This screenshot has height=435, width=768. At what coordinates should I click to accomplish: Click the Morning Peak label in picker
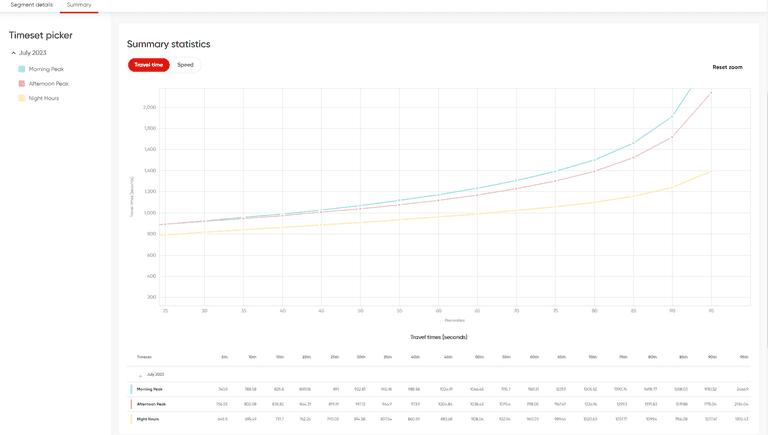click(x=46, y=69)
